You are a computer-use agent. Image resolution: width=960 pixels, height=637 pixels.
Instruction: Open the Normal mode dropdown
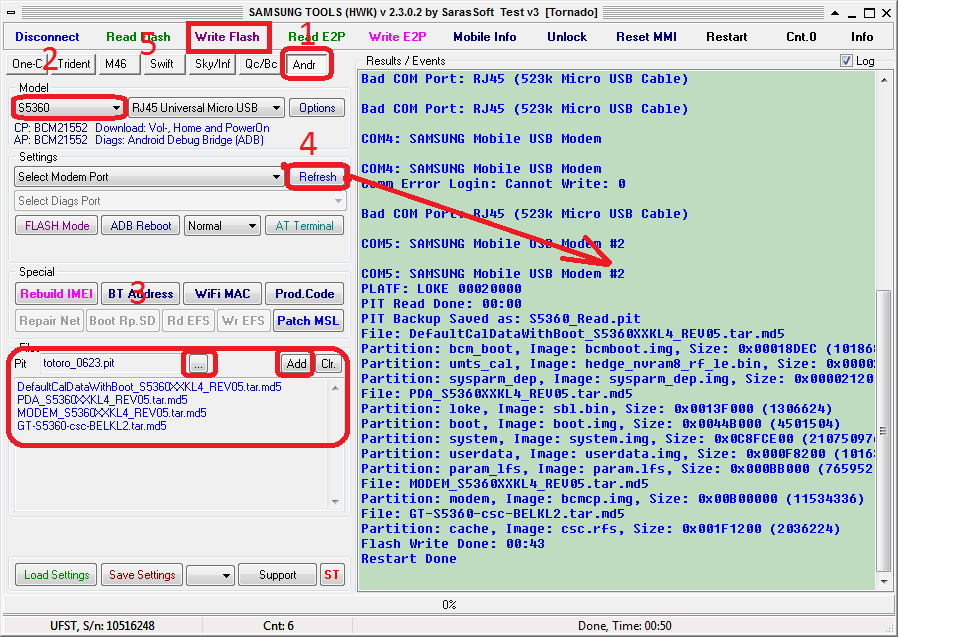tap(222, 225)
